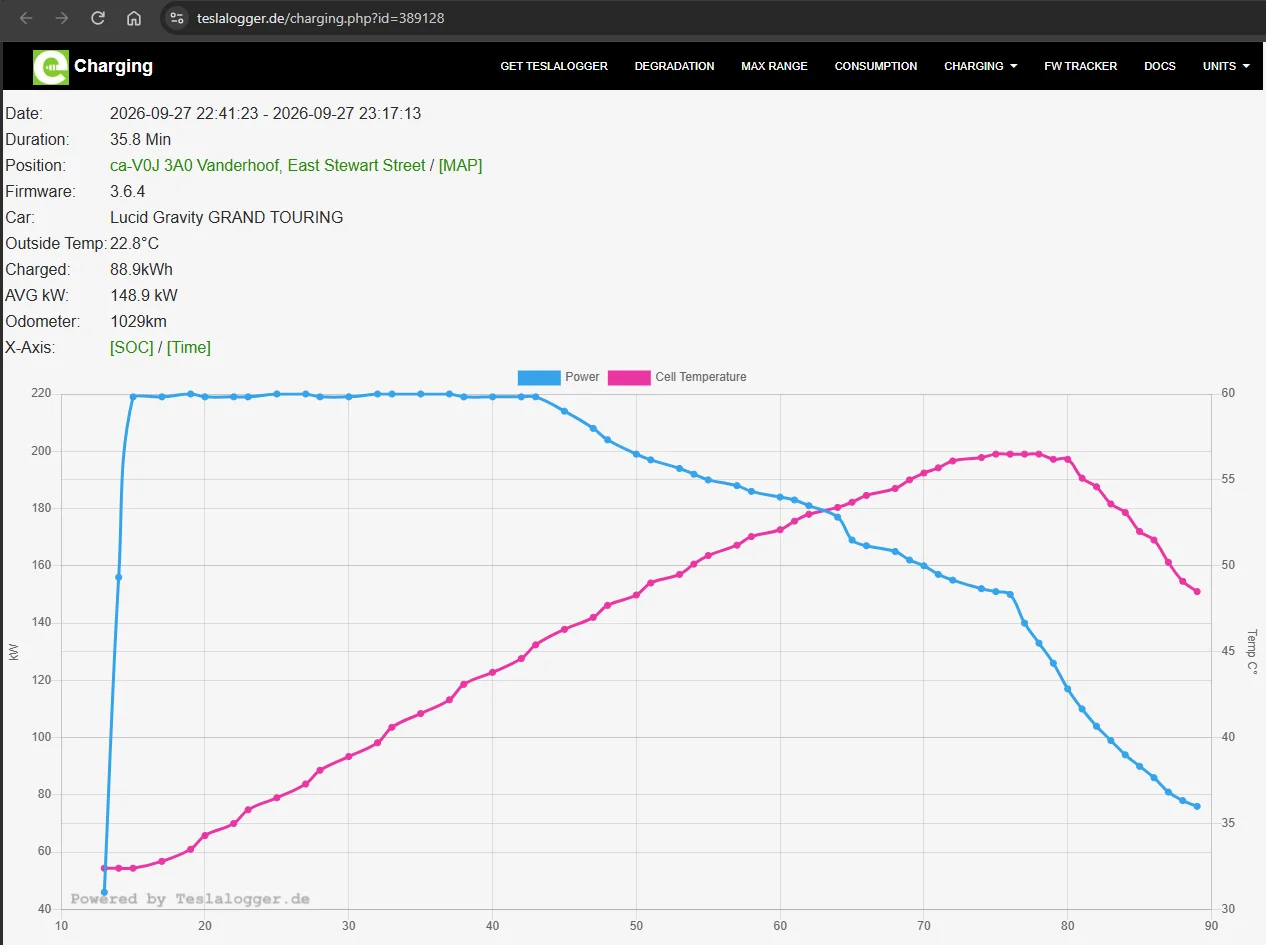The image size is (1266, 945).
Task: Open site information icon in address bar
Action: (176, 18)
